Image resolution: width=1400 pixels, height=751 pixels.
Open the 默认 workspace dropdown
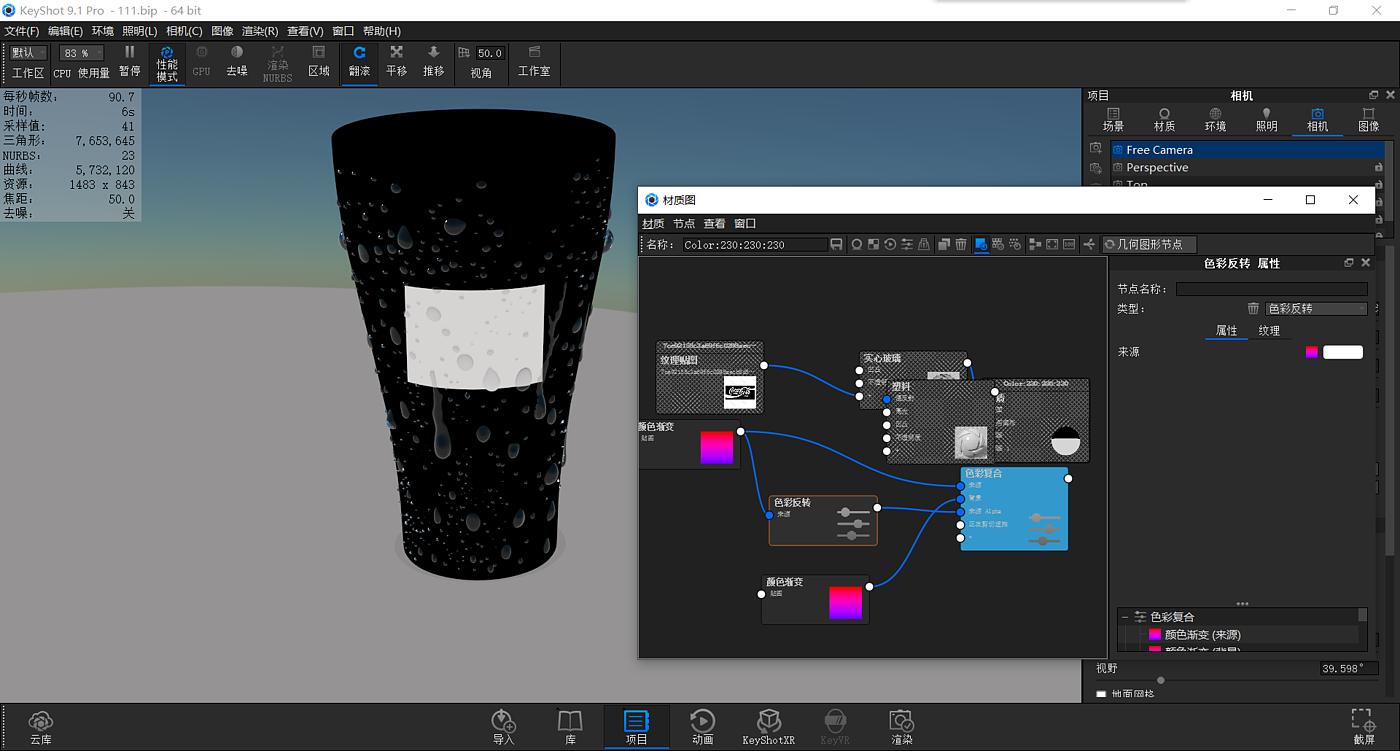pyautogui.click(x=29, y=53)
